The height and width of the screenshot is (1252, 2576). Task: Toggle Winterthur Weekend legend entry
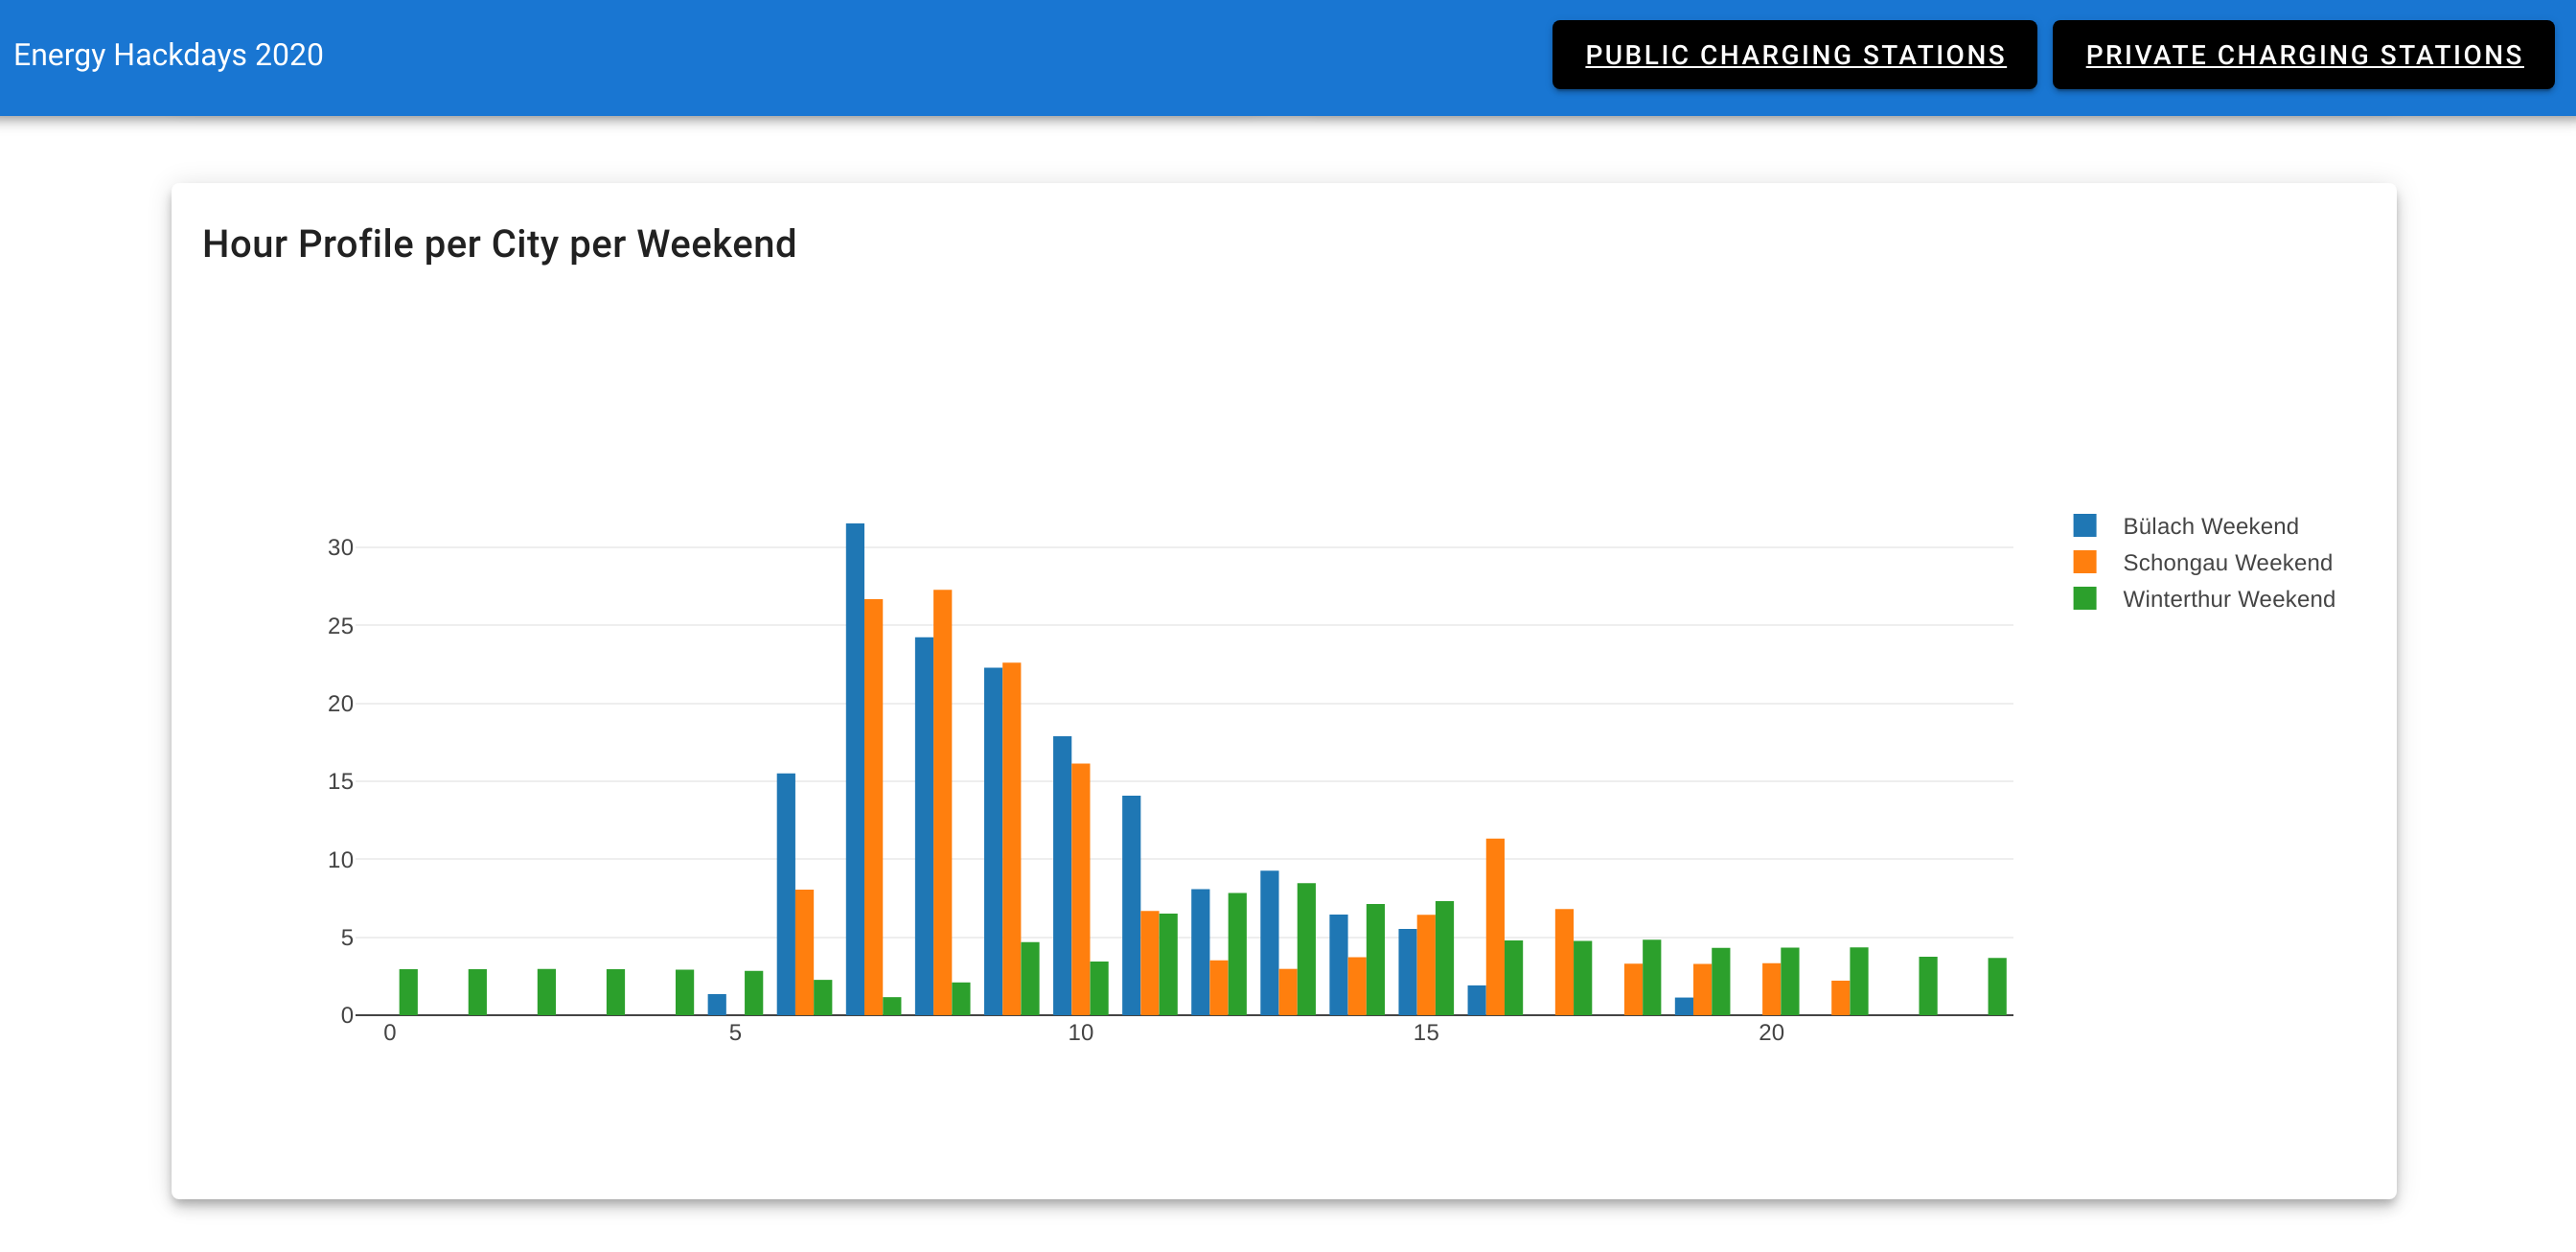pyautogui.click(x=2228, y=599)
